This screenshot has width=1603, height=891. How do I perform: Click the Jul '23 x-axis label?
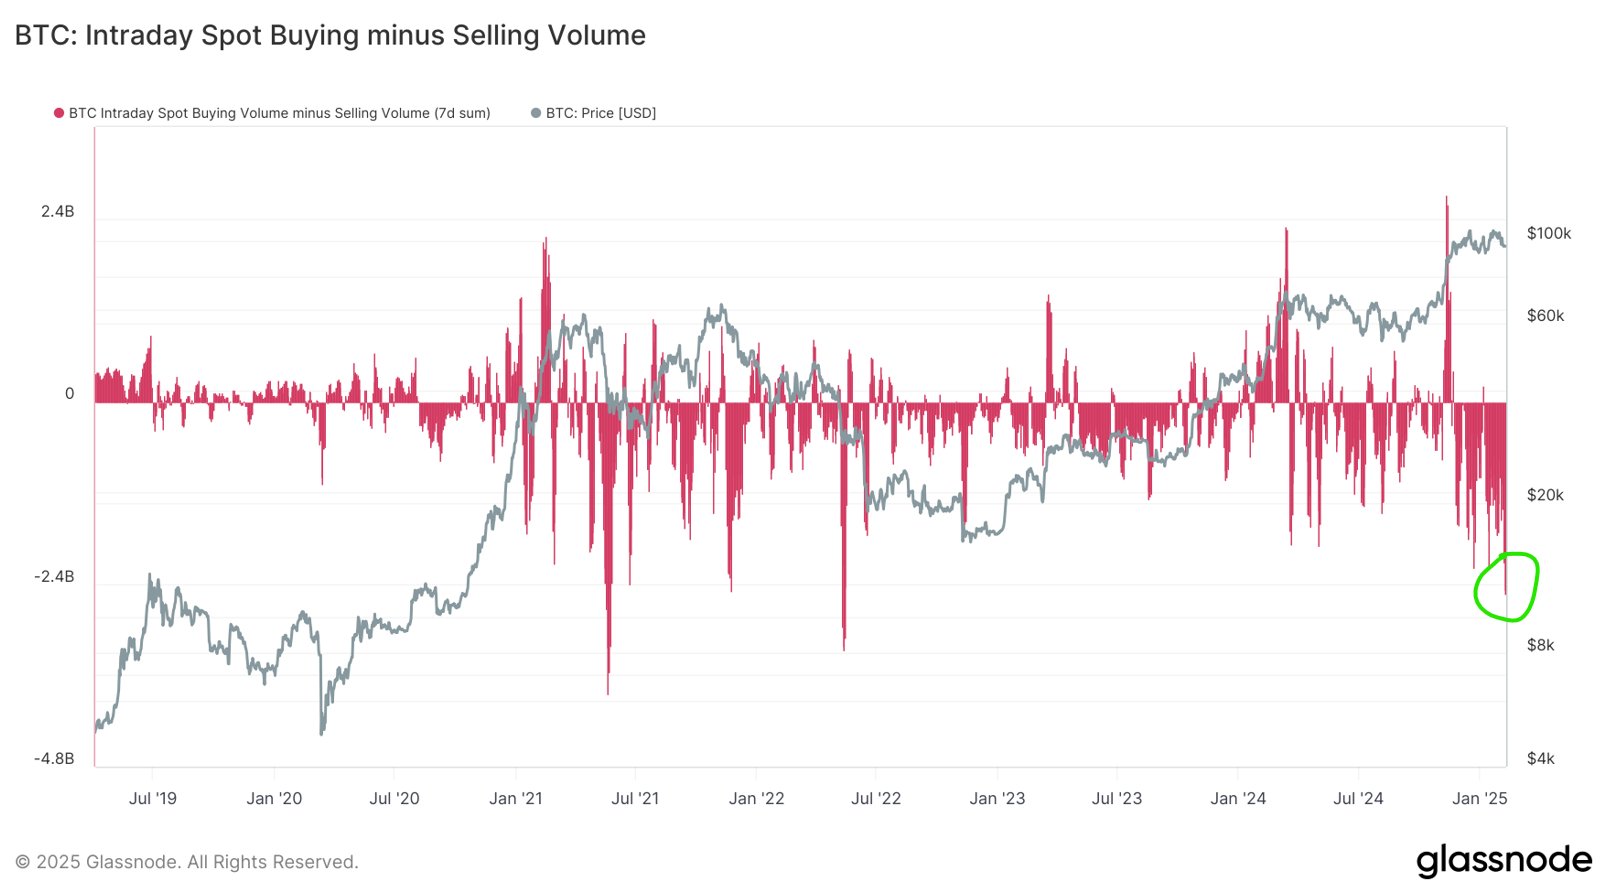[x=1117, y=798]
